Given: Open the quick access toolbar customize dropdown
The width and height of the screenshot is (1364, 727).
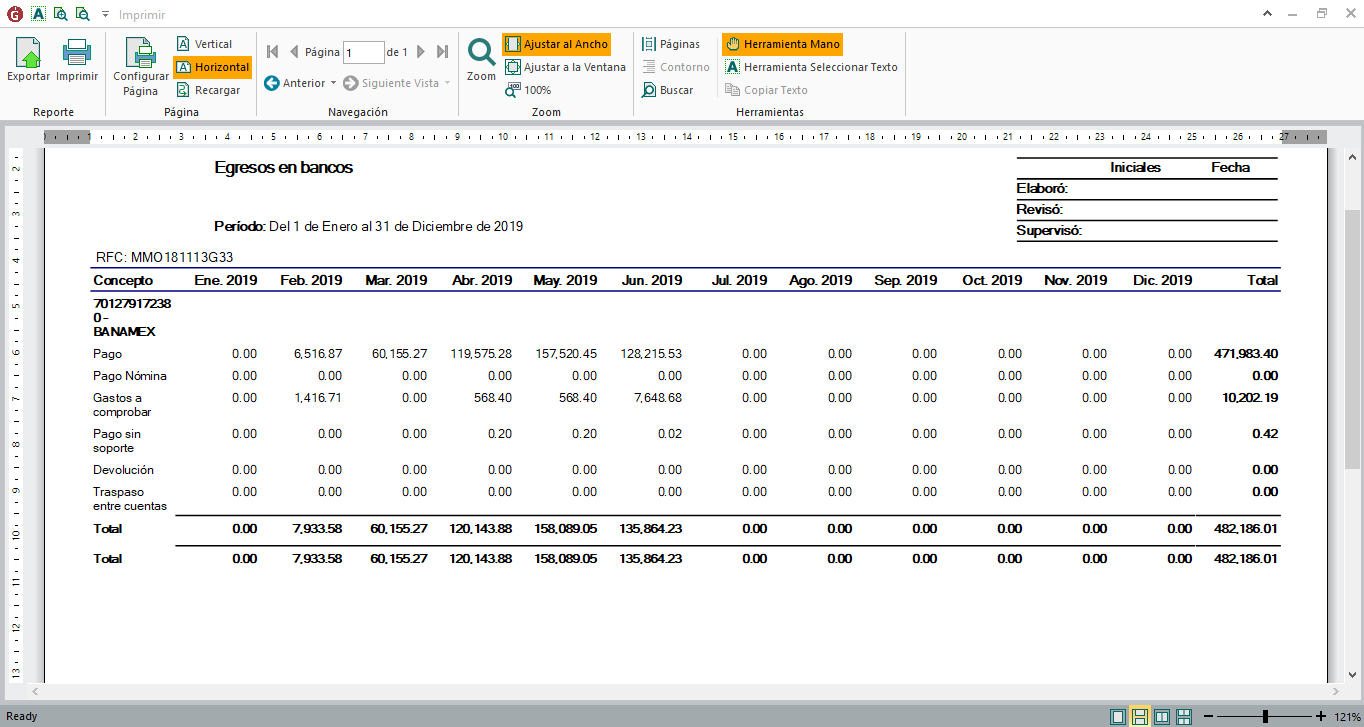Looking at the screenshot, I should tap(105, 15).
